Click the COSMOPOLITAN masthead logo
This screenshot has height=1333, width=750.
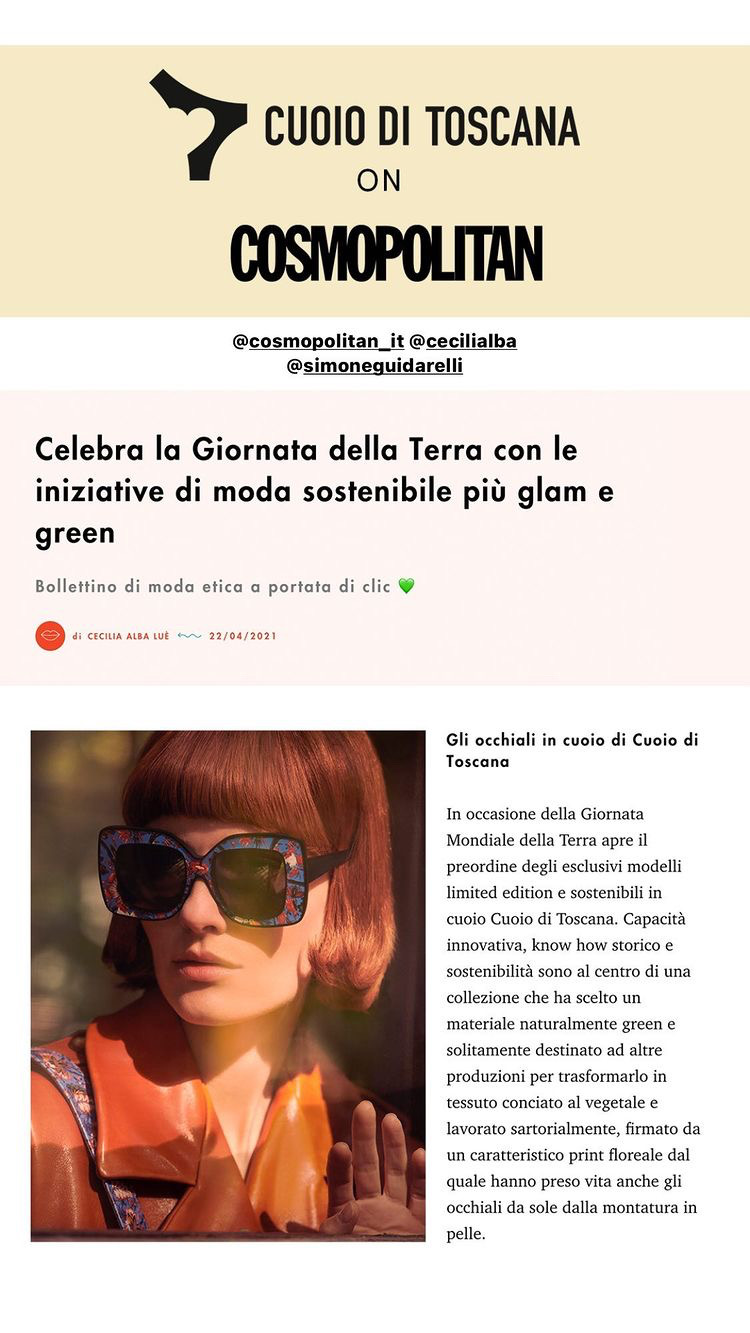(386, 254)
